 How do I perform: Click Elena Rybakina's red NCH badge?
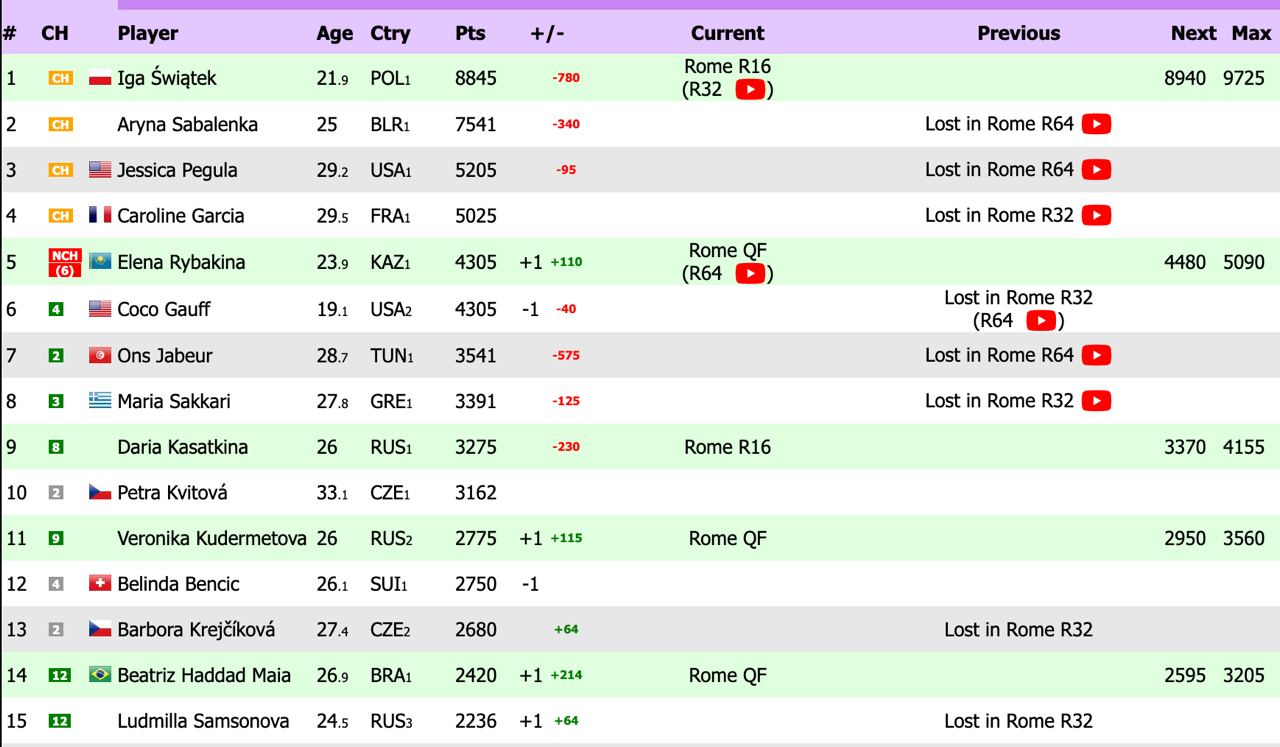tap(64, 263)
